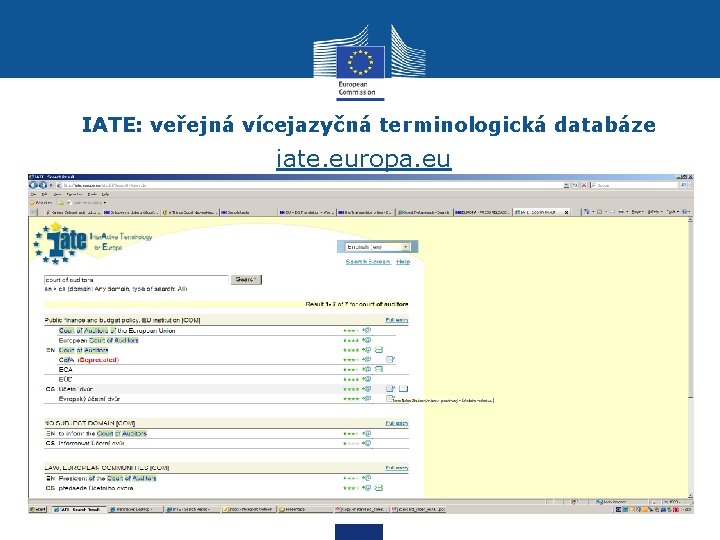Switch to the first browser tab

(x=73, y=212)
